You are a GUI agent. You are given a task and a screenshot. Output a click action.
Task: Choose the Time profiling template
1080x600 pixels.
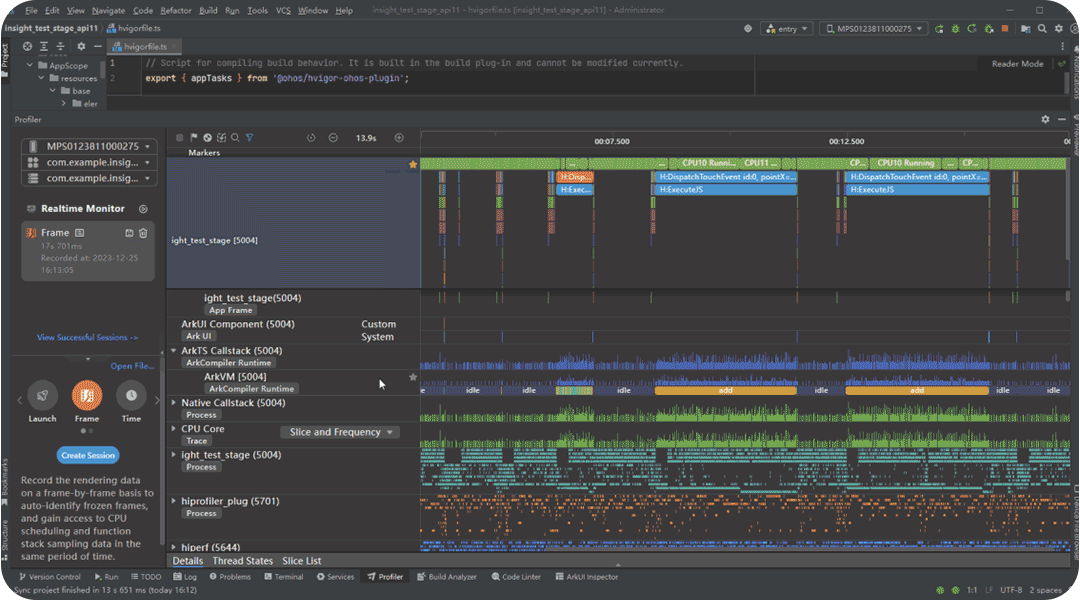[131, 396]
